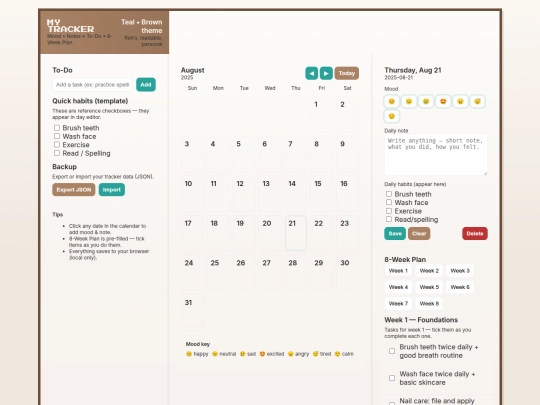Screen dimensions: 540x405
Task: Tick 'Brush teeth twice daily' week task
Action: coord(392,351)
